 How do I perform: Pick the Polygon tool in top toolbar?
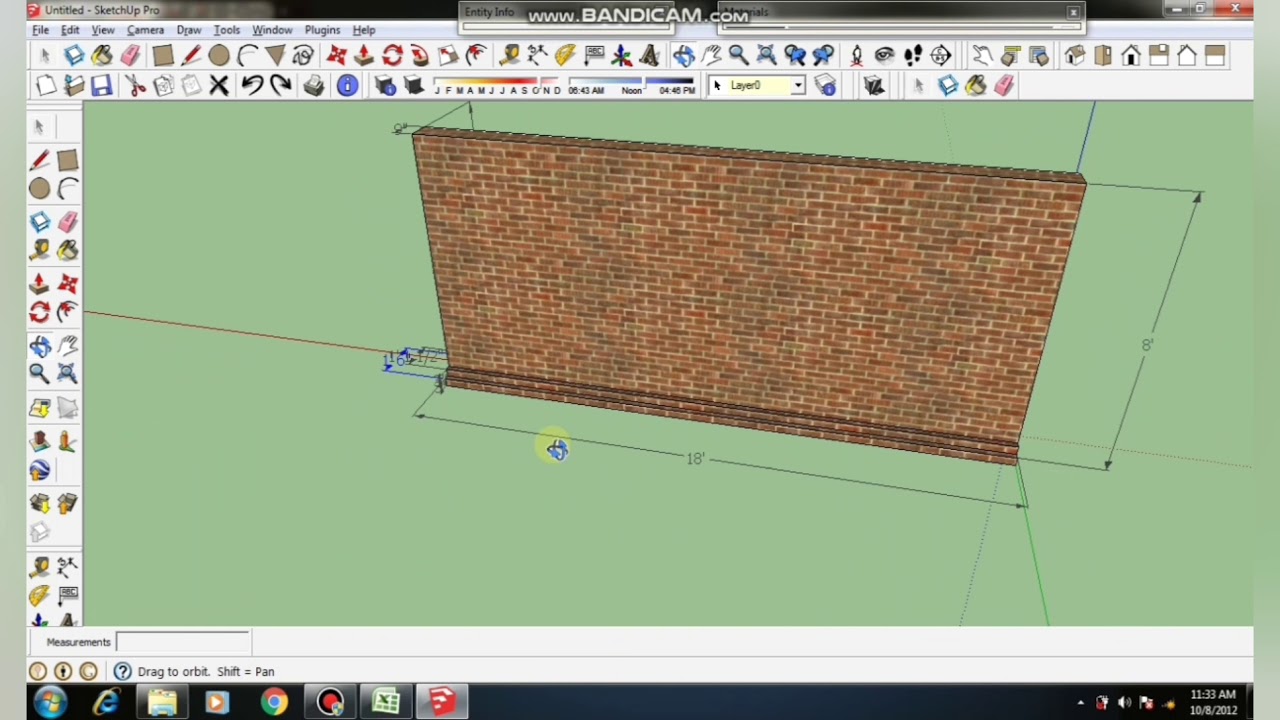(275, 56)
